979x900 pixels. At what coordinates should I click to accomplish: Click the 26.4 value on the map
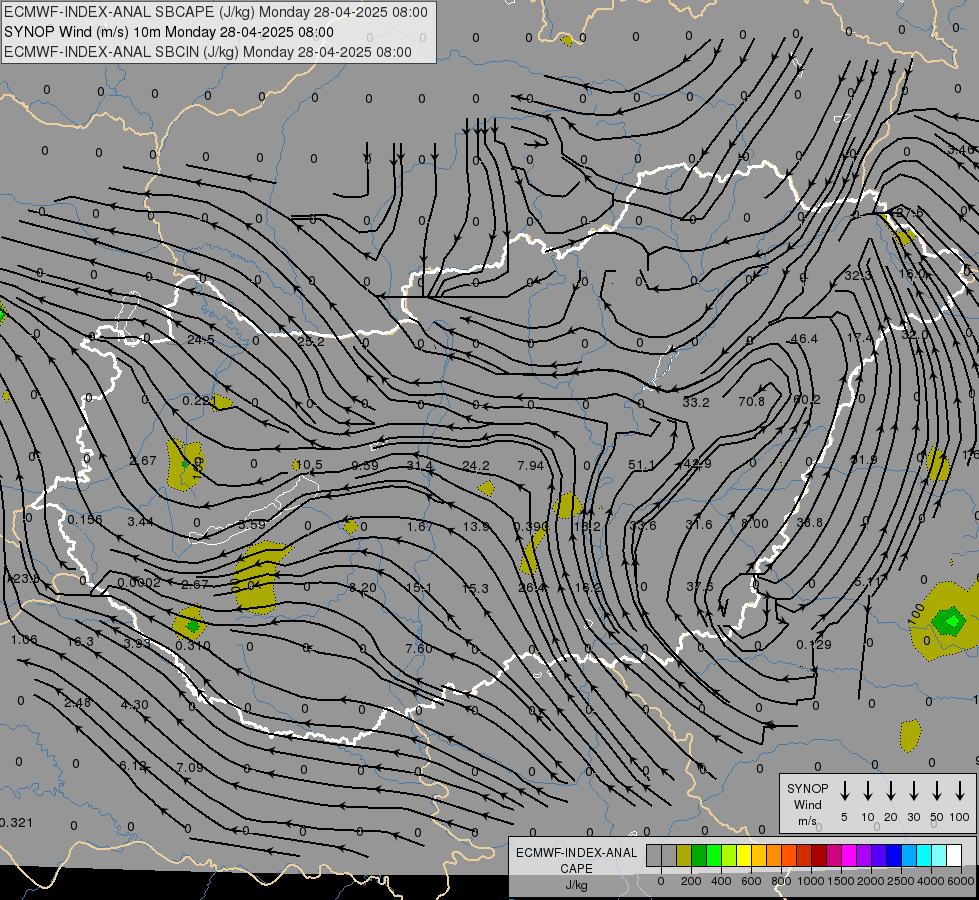pos(532,588)
